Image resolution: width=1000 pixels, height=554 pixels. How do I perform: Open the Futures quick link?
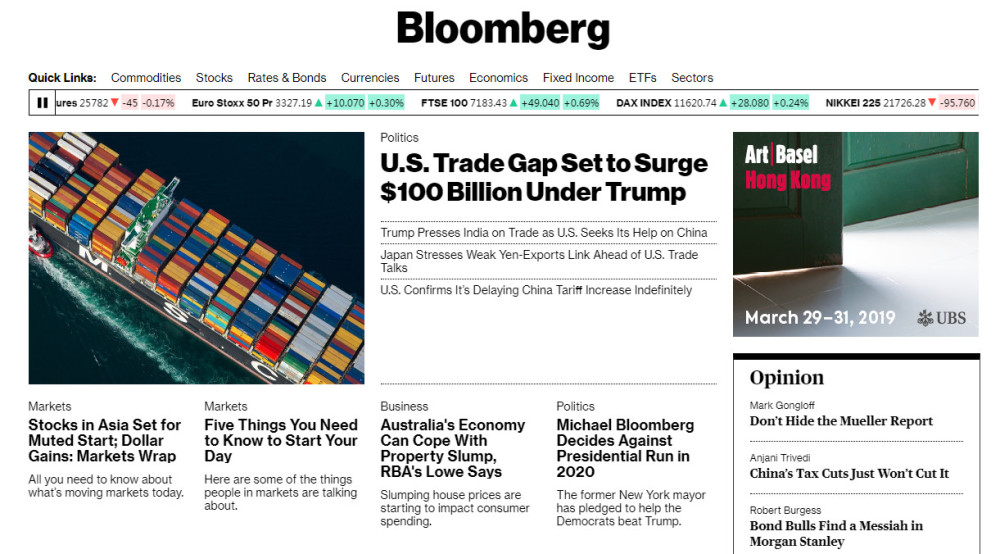[x=434, y=78]
